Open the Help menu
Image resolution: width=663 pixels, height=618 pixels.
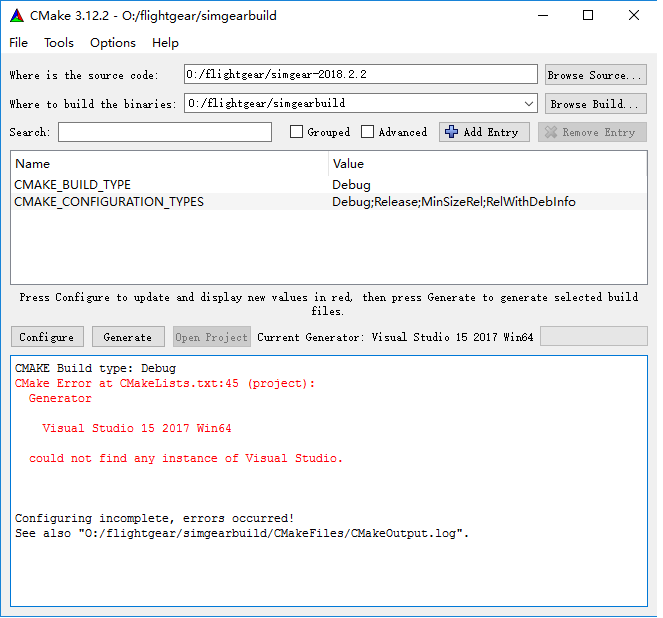[x=167, y=43]
